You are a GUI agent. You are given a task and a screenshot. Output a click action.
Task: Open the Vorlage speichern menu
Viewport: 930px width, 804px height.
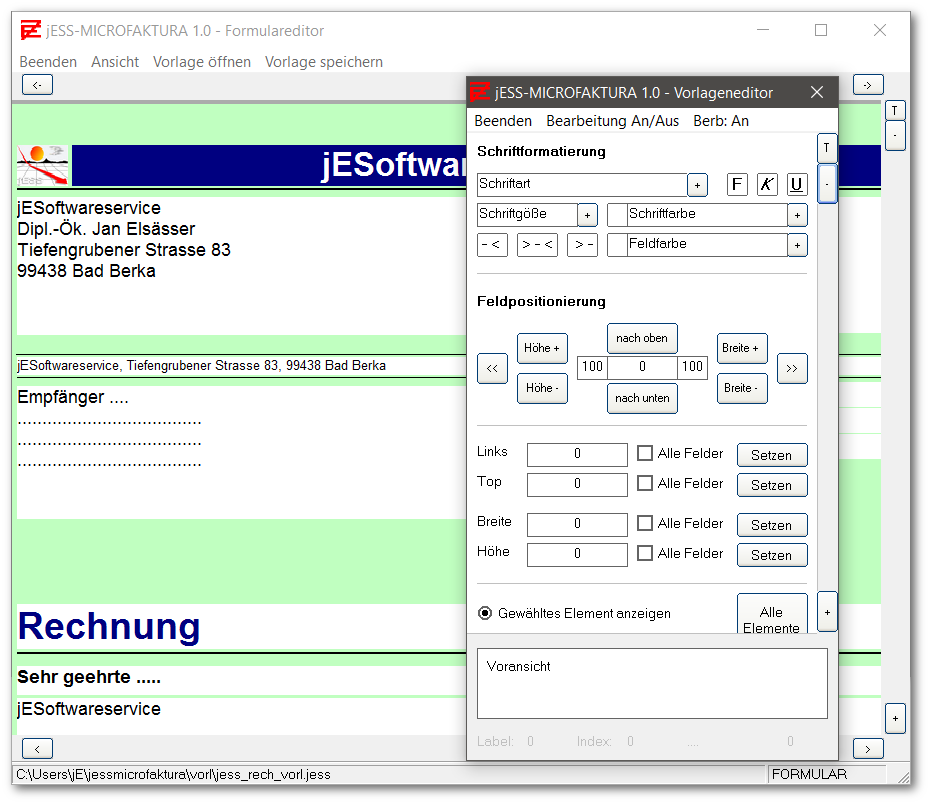click(x=324, y=62)
